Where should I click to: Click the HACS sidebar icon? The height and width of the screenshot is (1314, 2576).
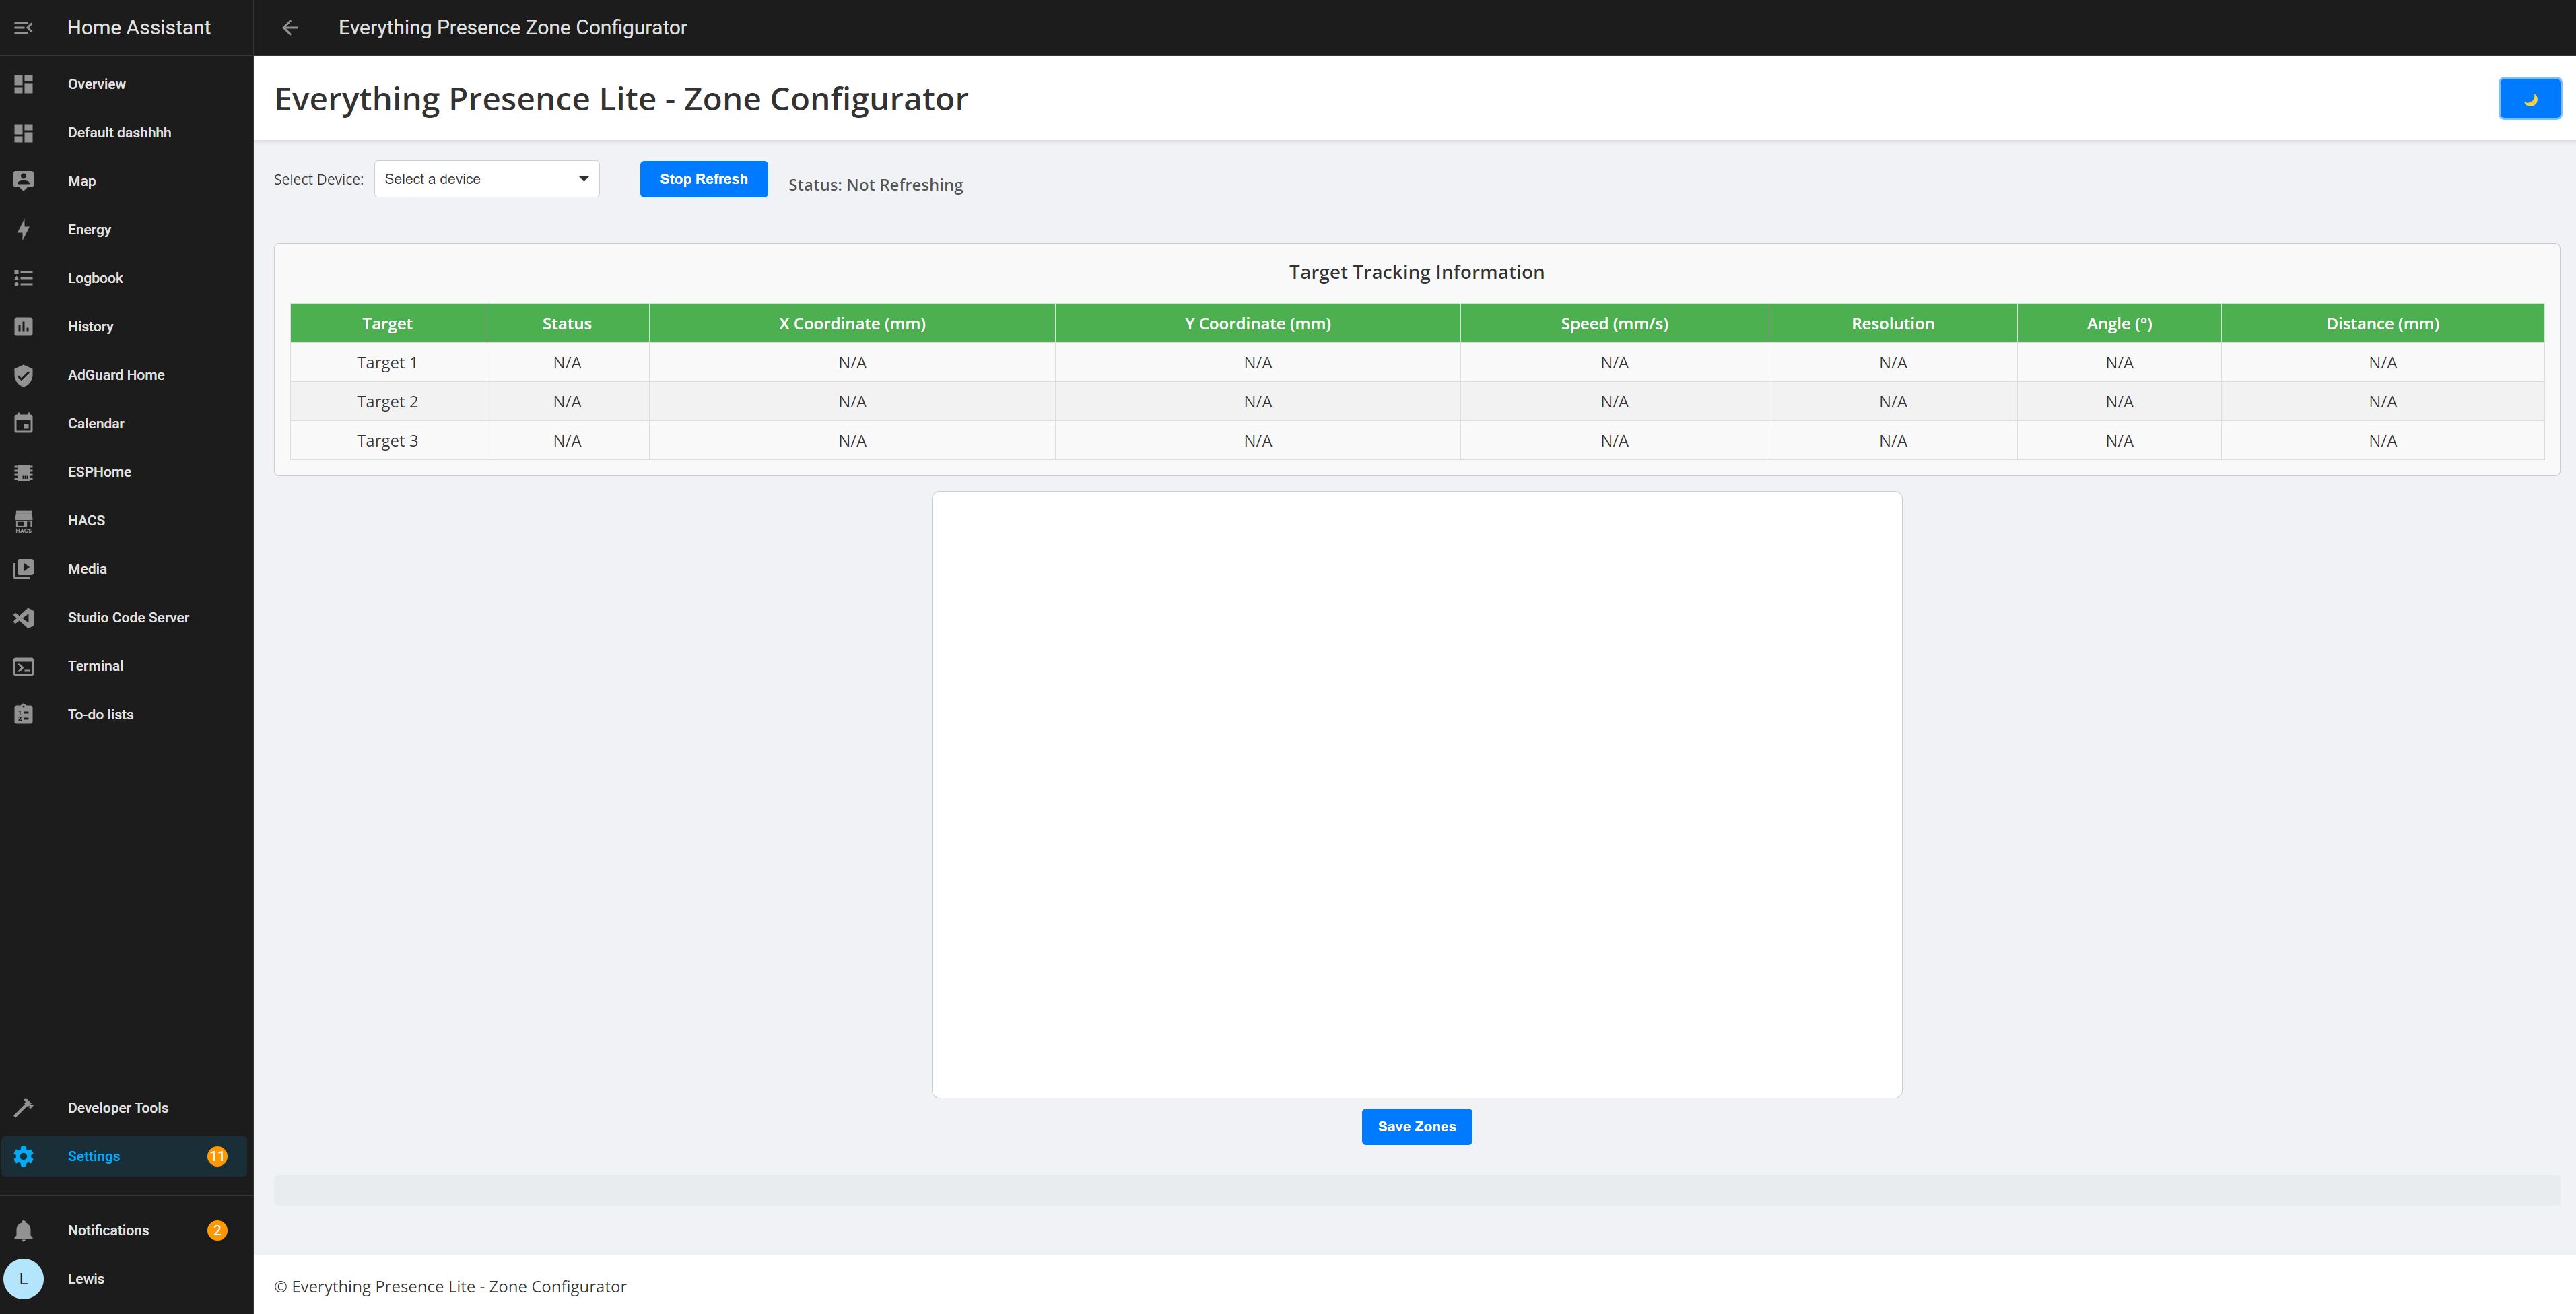coord(24,519)
